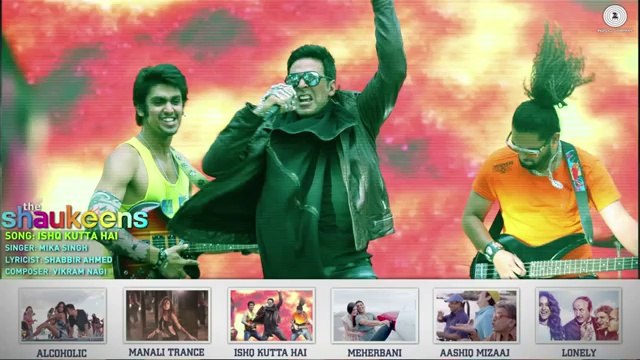Click the Song: Ishq Kutta Hai credit line
Image resolution: width=640 pixels, height=360 pixels.
(x=62, y=236)
